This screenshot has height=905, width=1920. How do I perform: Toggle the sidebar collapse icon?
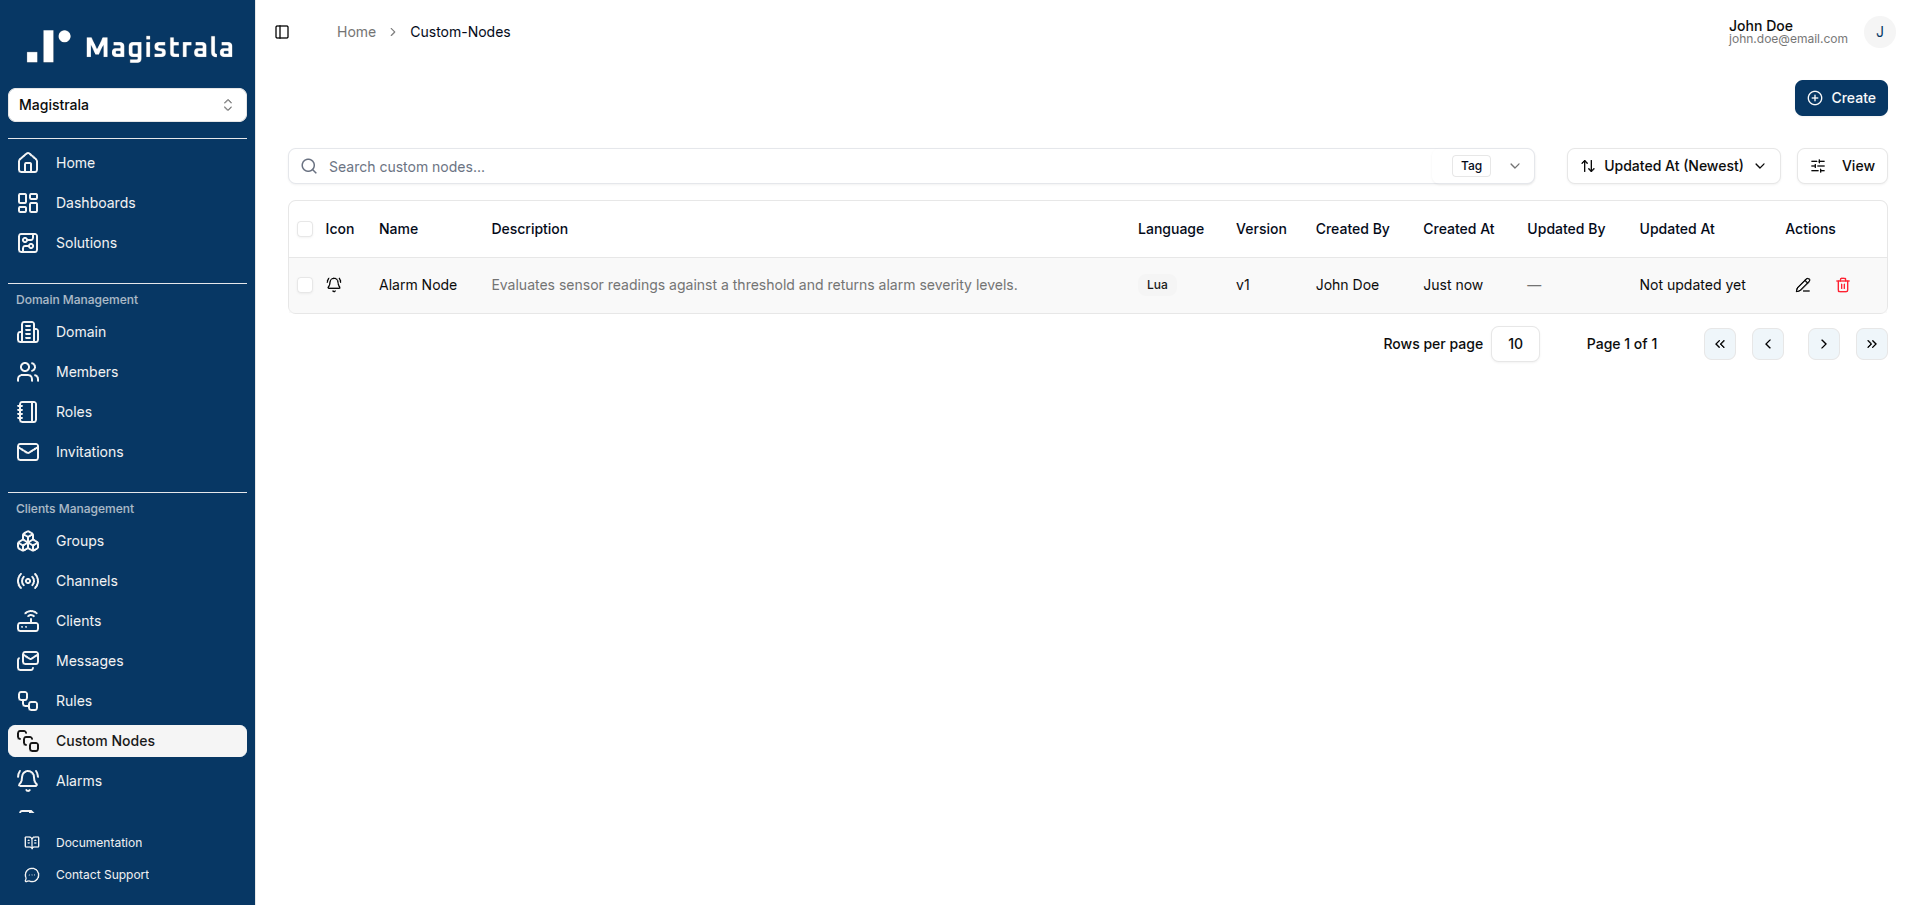tap(282, 32)
